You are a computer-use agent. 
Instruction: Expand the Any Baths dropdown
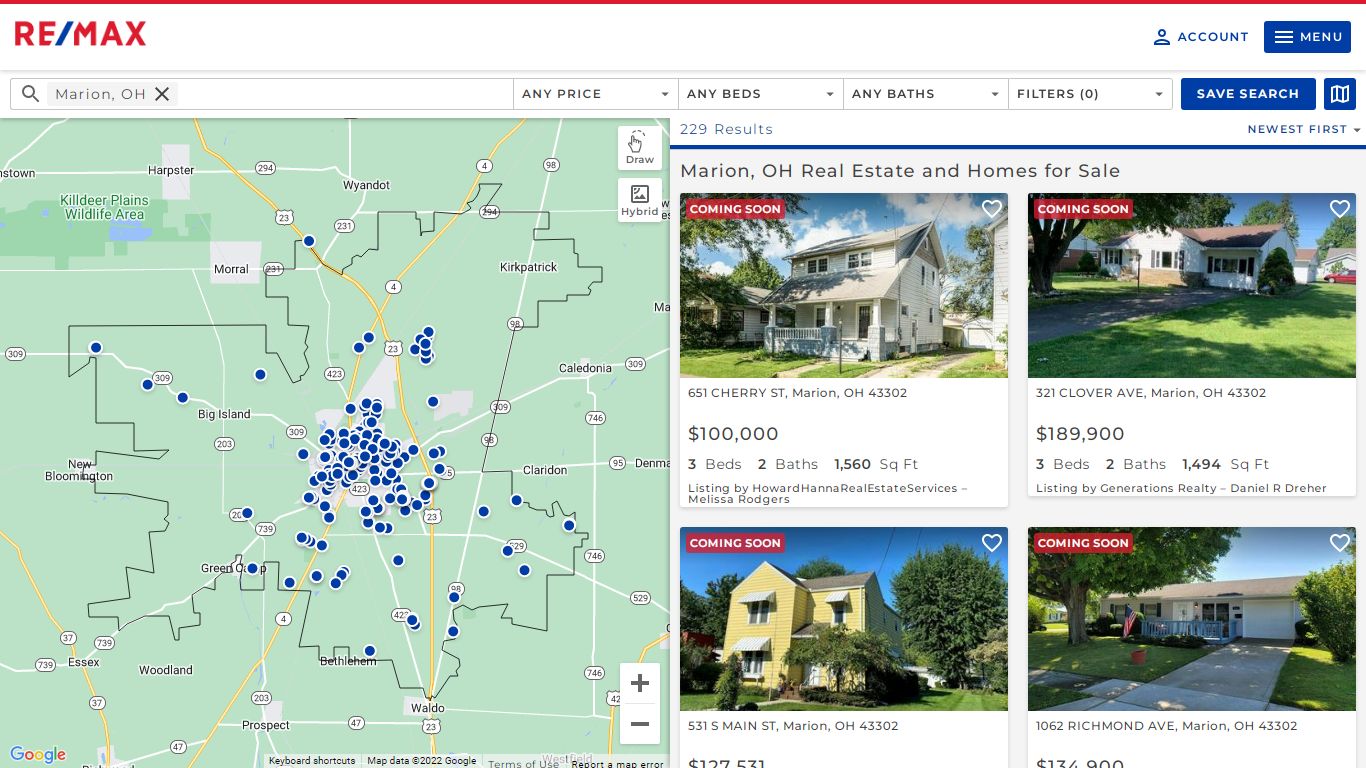[x=926, y=94]
